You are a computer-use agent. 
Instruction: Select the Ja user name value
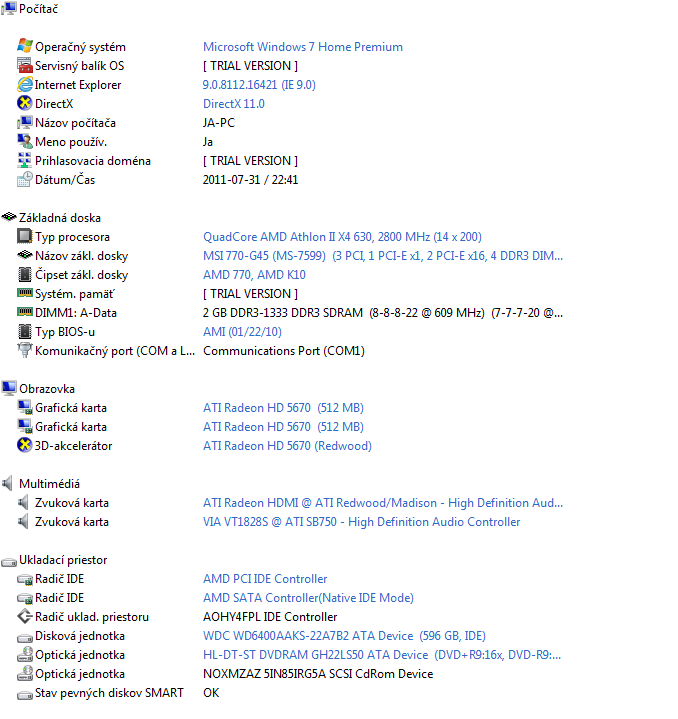pos(208,142)
